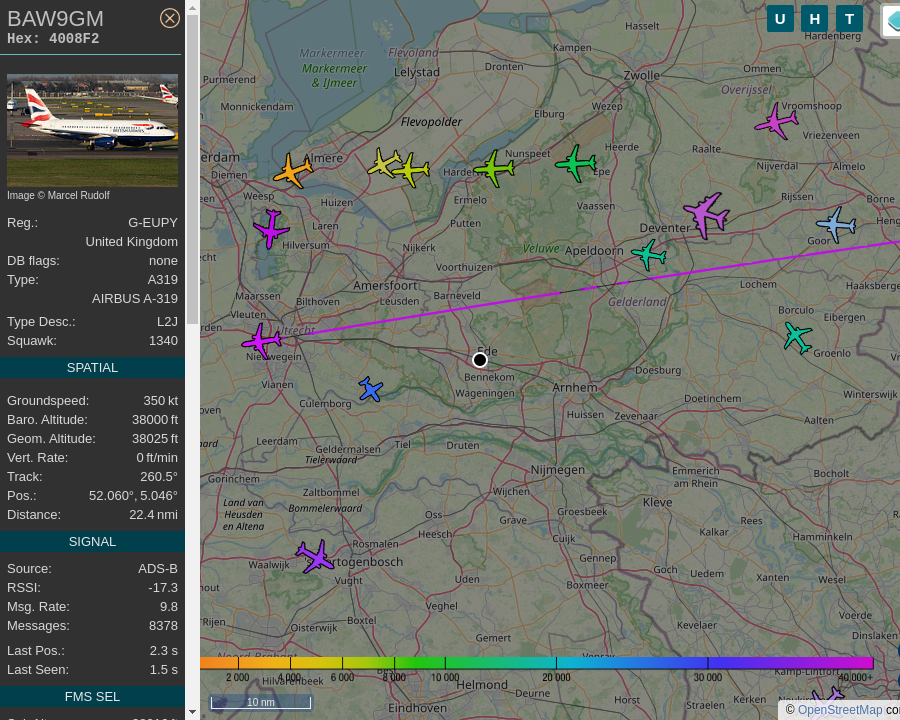Open the OpenStreetMap attribution link

[840, 710]
